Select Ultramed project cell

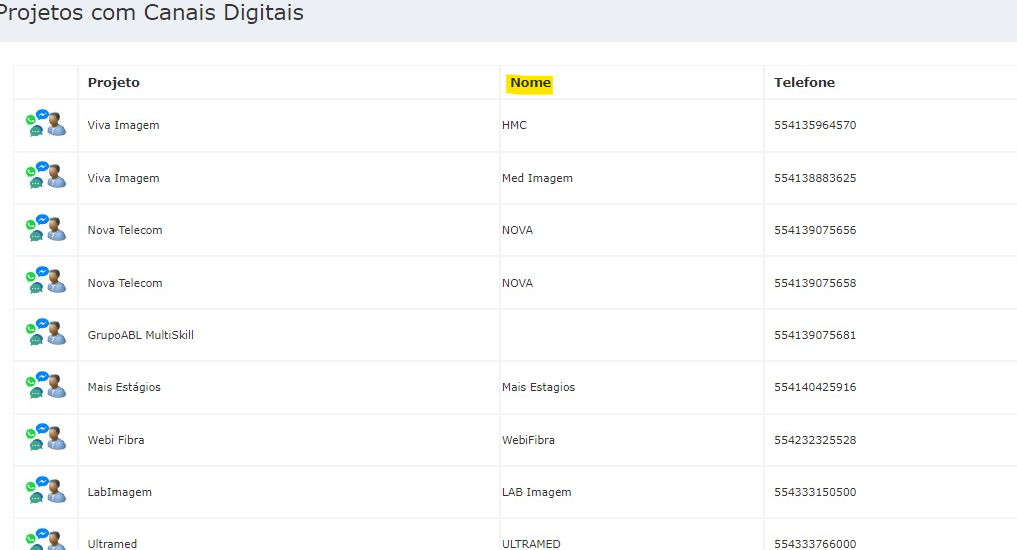pyautogui.click(x=112, y=544)
